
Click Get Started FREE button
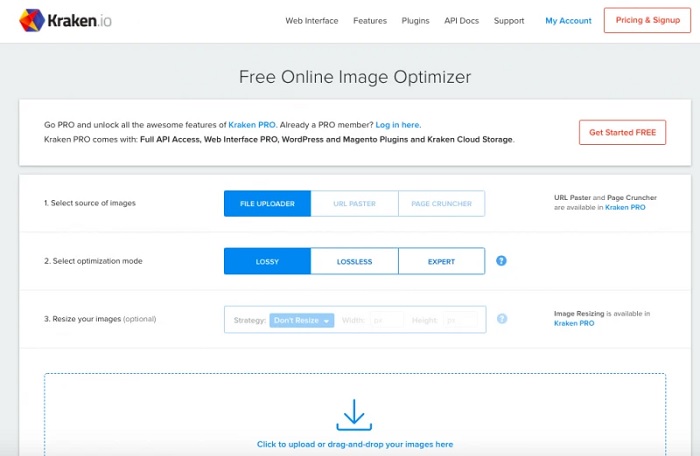622,132
